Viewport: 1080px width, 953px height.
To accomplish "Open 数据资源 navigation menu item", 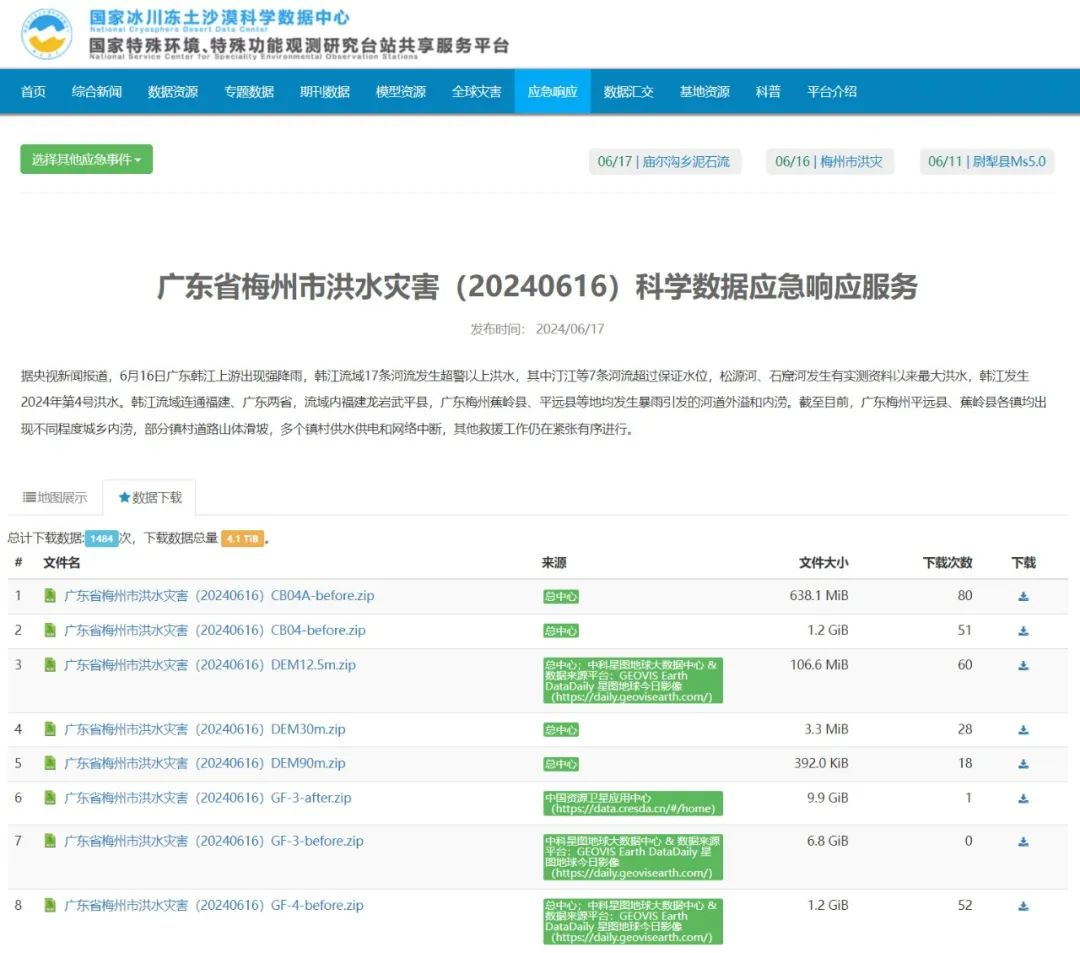I will 173,92.
